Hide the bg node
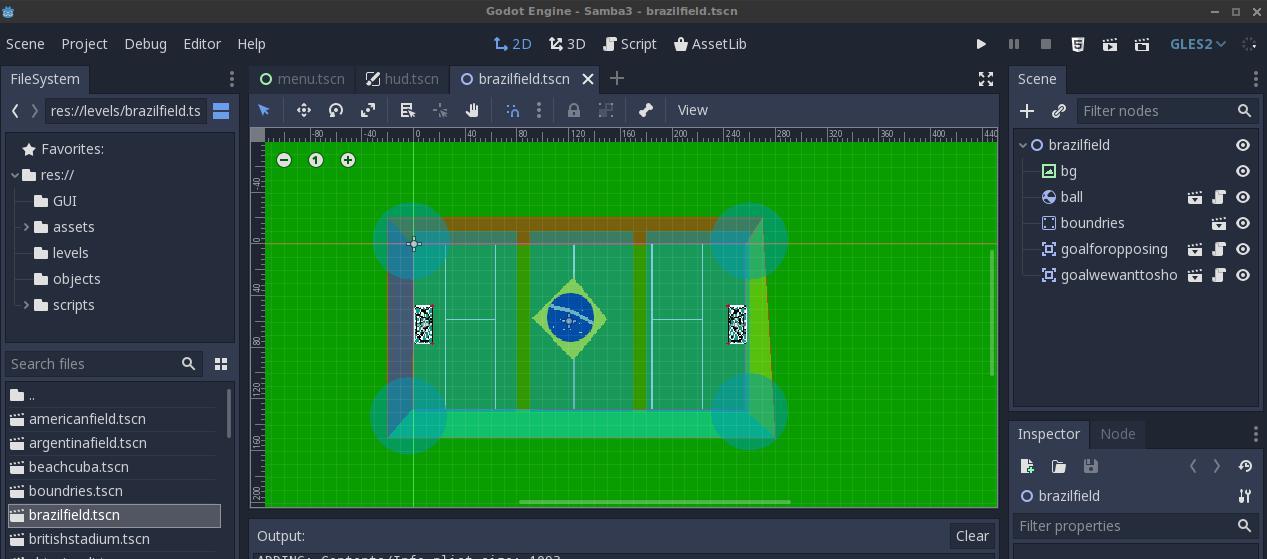1267x559 pixels. (x=1243, y=171)
